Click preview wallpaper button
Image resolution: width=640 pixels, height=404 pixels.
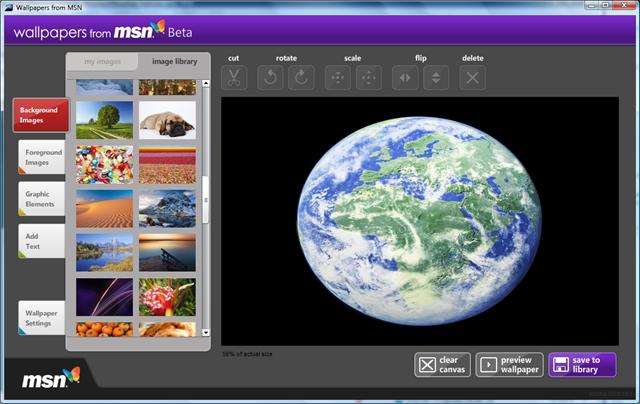point(509,365)
